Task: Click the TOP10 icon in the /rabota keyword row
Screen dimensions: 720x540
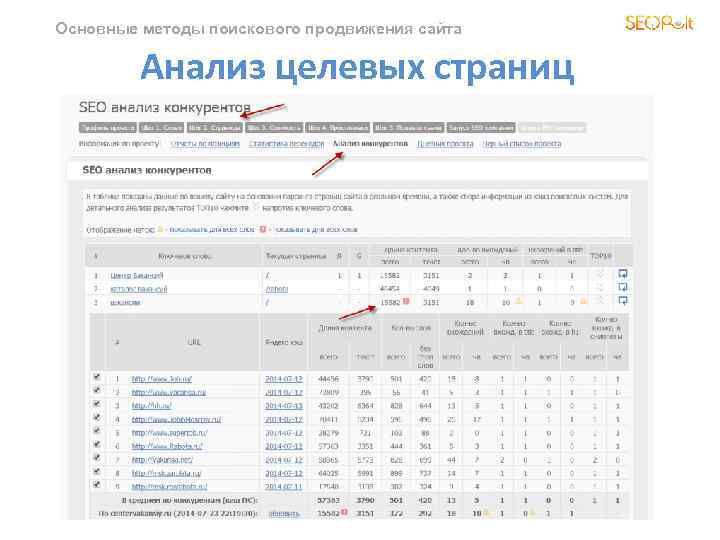Action: coord(600,288)
